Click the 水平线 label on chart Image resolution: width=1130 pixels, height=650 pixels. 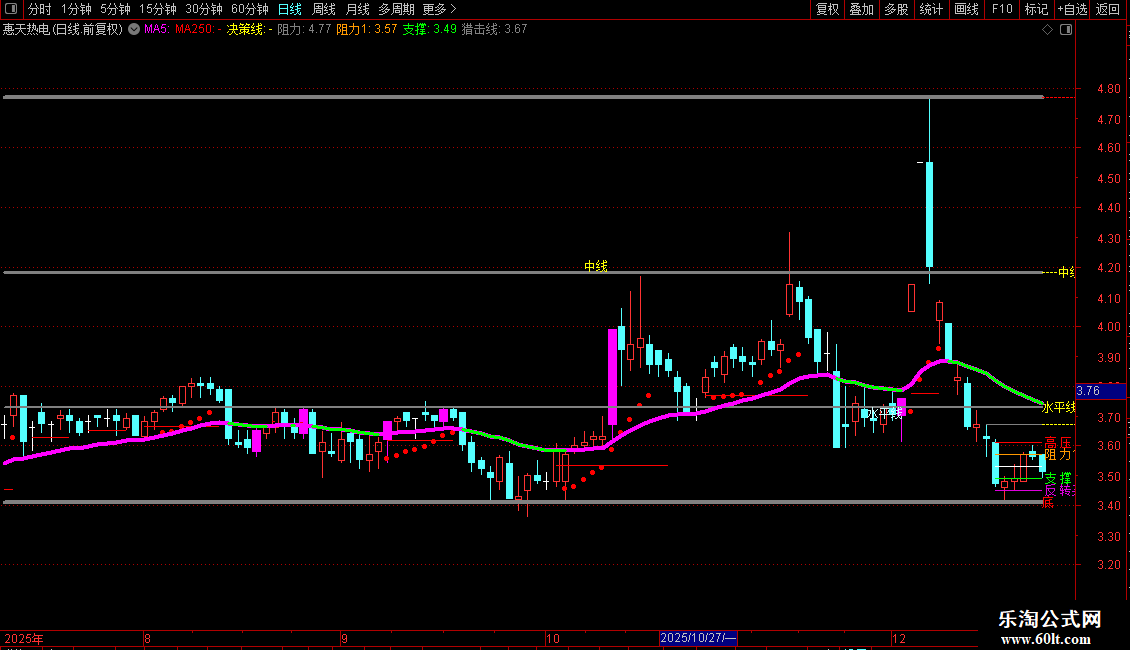tap(884, 414)
